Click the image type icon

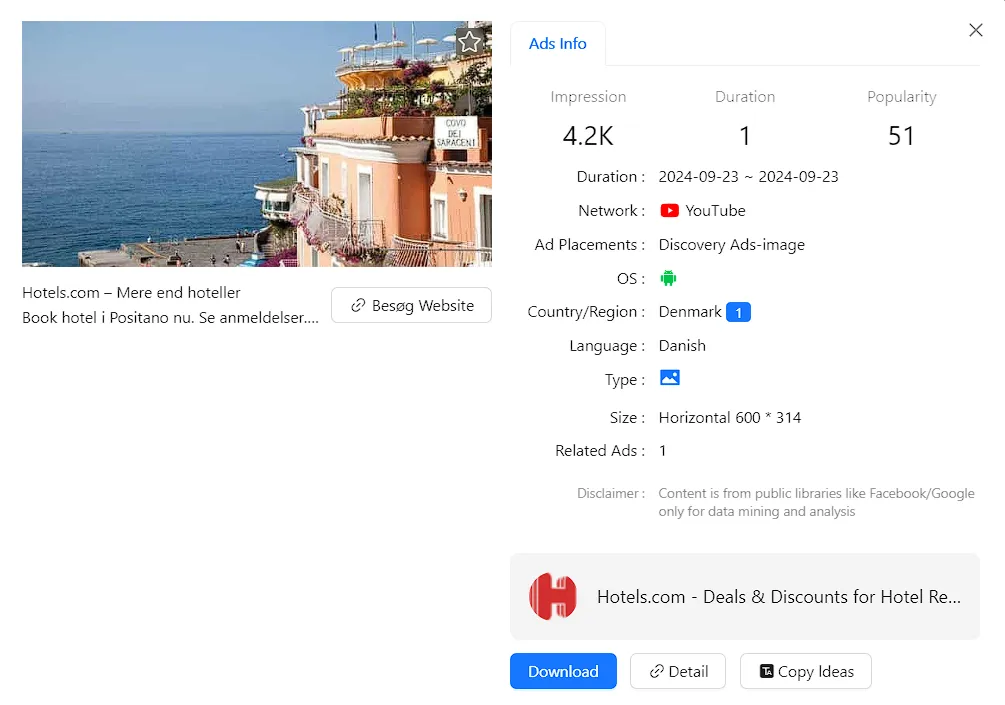tap(669, 378)
